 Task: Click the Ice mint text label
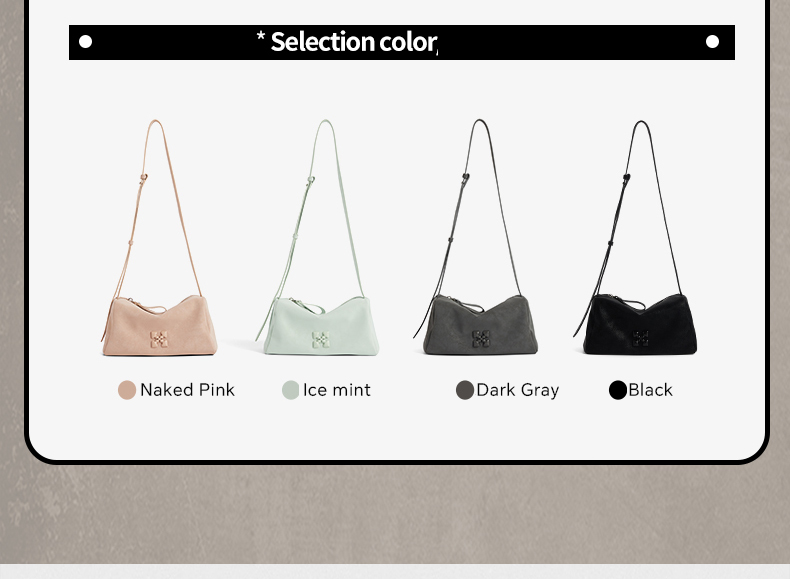(x=337, y=390)
